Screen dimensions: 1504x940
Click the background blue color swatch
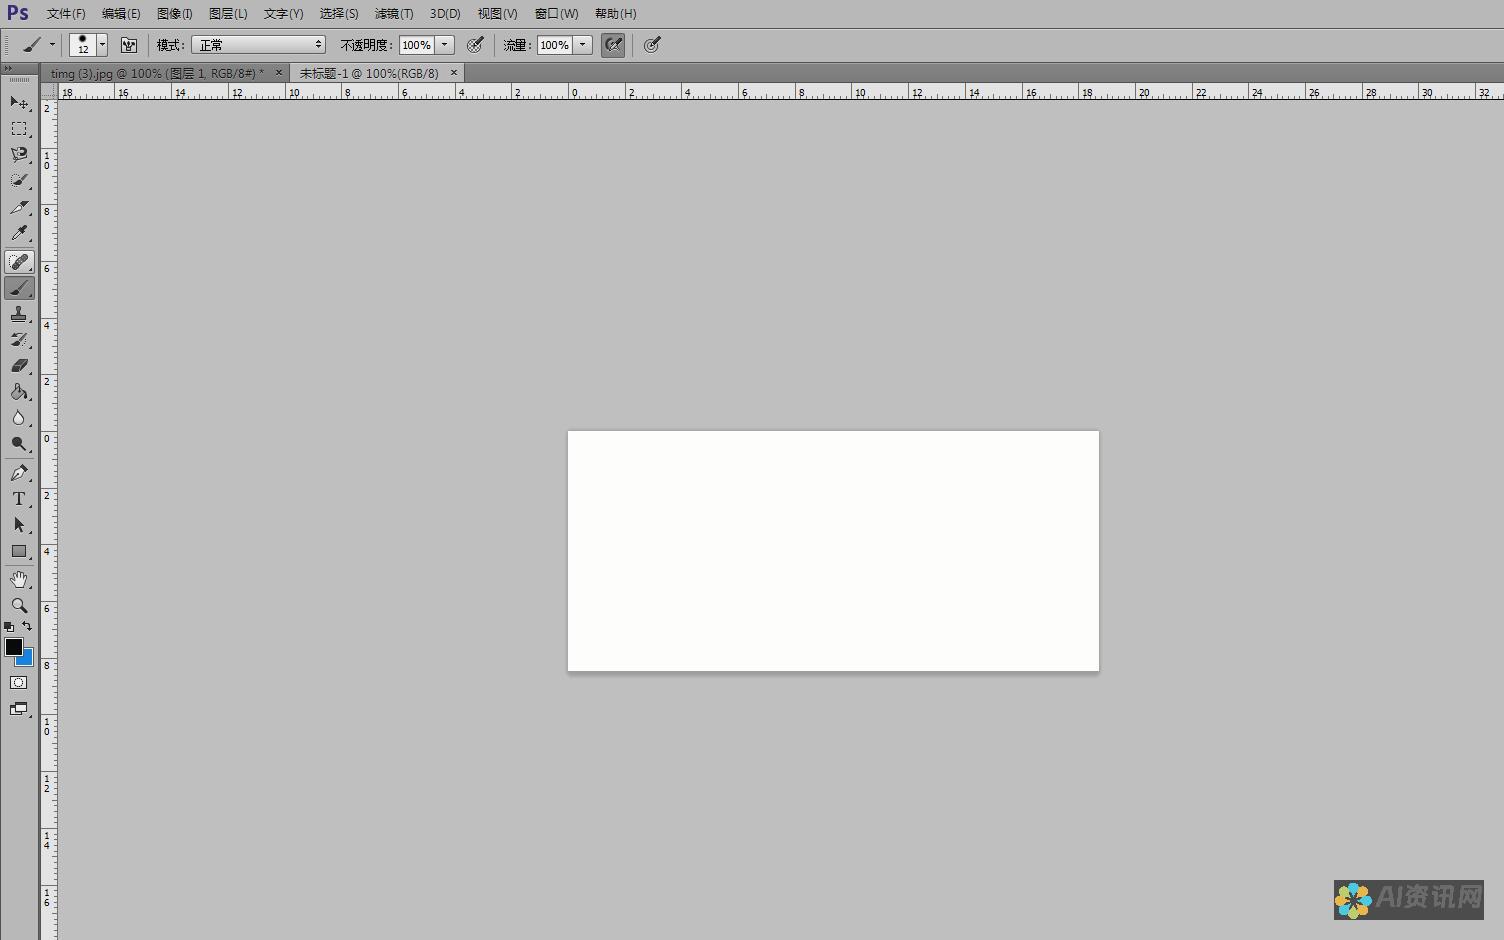pyautogui.click(x=27, y=659)
